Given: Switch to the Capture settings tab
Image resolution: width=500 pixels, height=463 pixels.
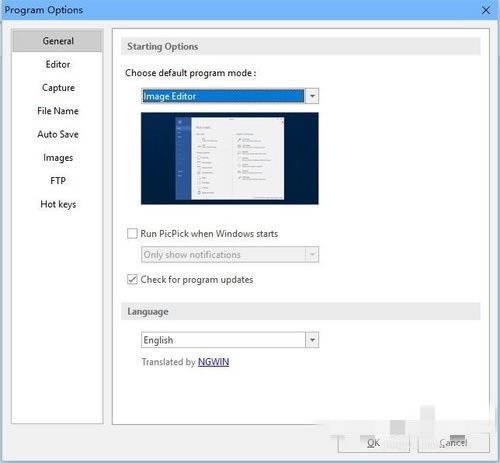Looking at the screenshot, I should tap(57, 87).
